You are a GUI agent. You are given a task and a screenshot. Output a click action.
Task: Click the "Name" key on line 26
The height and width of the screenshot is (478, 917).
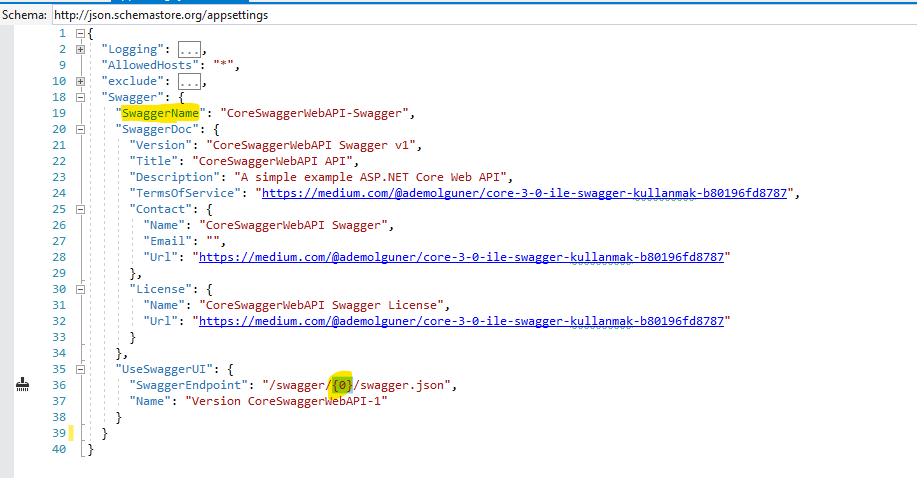[x=164, y=225]
